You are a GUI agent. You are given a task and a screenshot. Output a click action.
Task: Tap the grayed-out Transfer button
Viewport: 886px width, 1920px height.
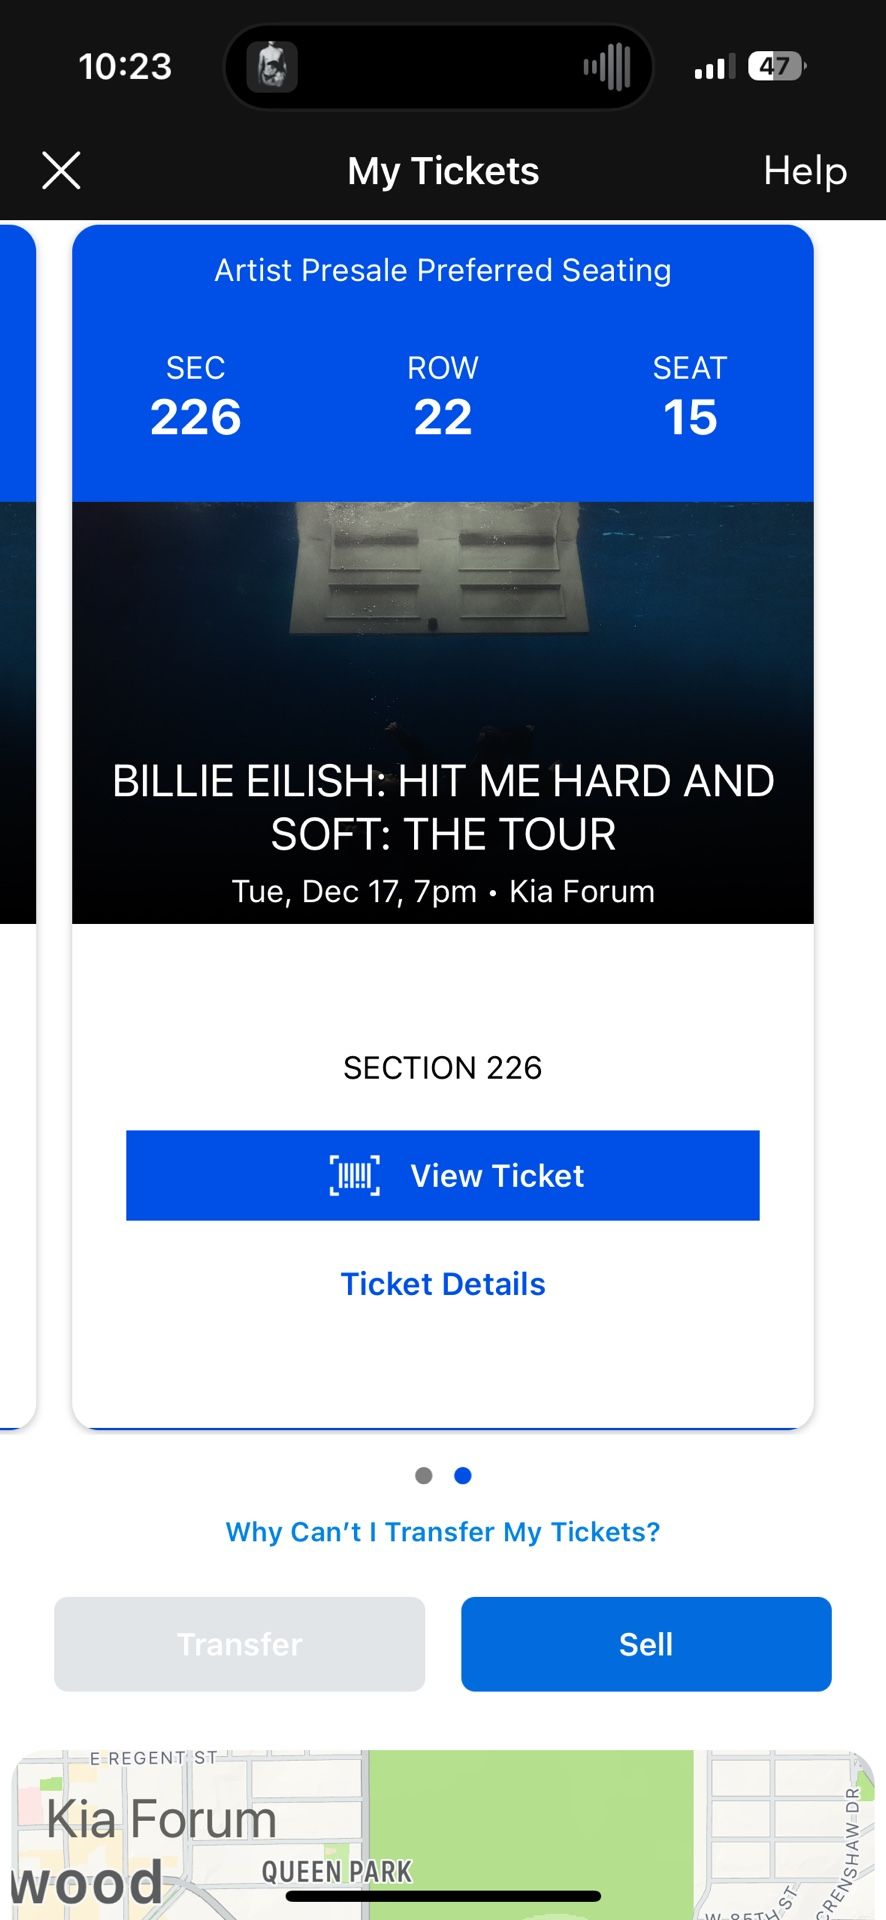(x=238, y=1644)
